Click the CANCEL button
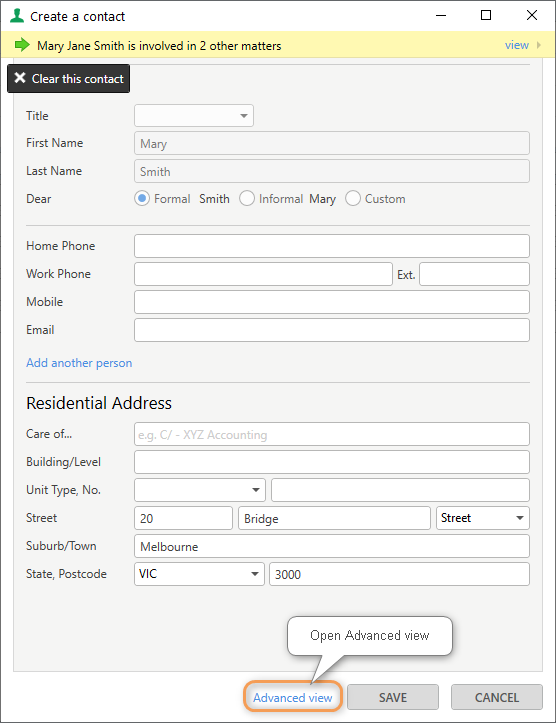This screenshot has width=556, height=723. coord(497,697)
